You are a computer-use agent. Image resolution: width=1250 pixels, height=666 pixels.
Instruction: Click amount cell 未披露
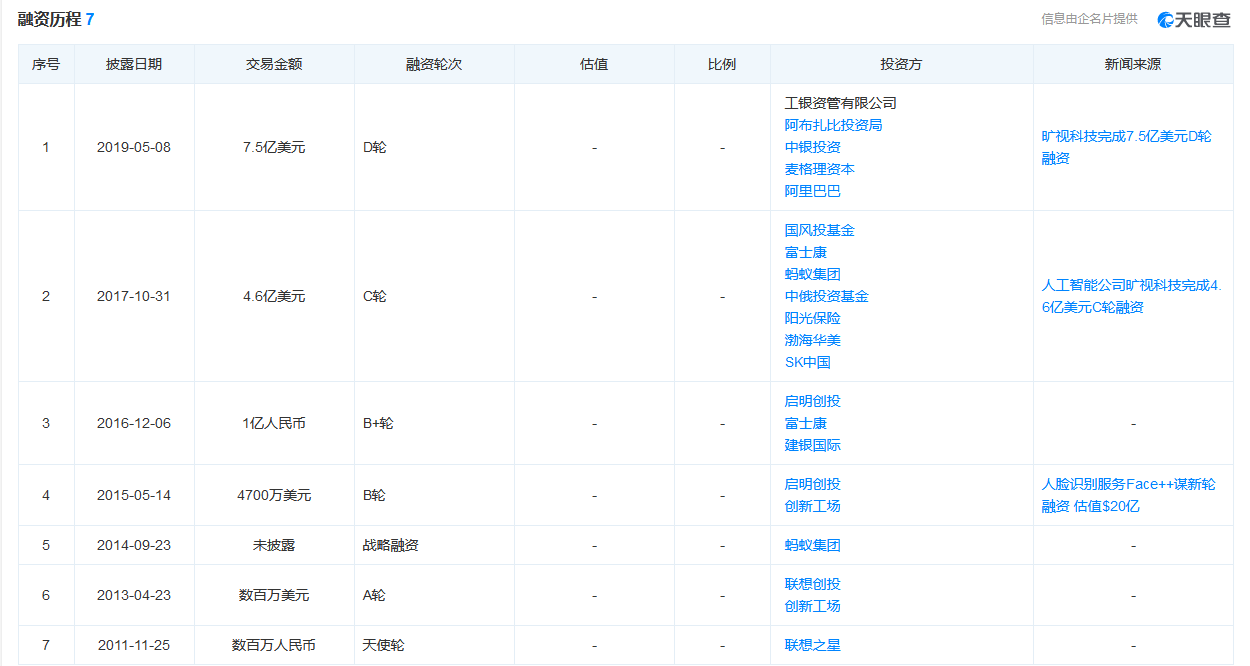pos(274,545)
